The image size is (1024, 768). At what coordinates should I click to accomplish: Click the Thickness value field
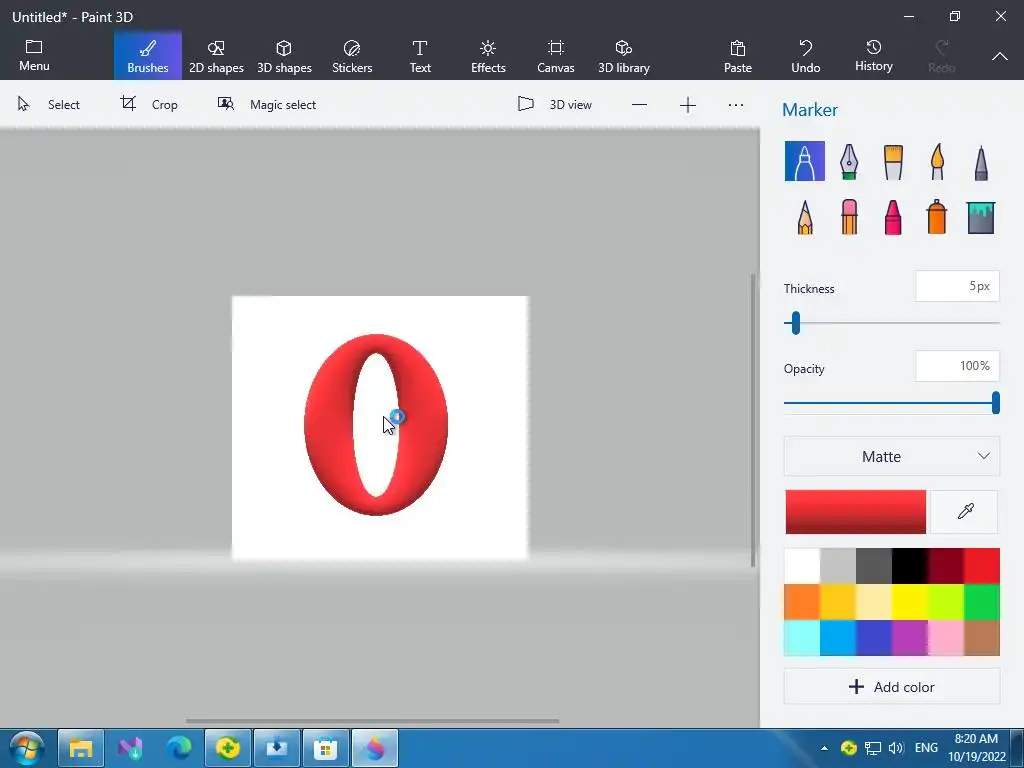click(x=957, y=286)
